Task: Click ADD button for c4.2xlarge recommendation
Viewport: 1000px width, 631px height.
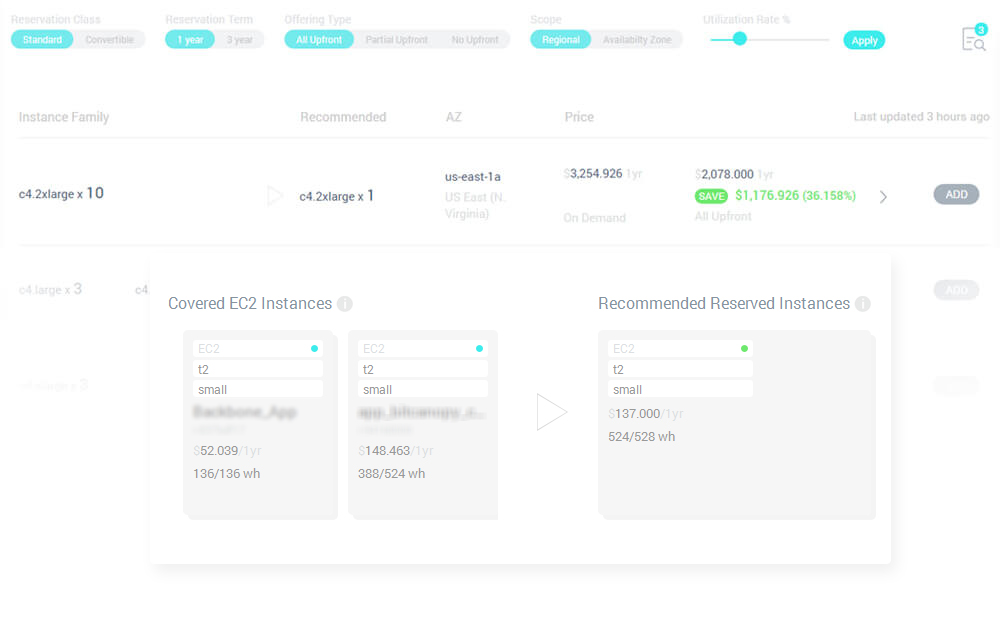Action: click(x=956, y=194)
